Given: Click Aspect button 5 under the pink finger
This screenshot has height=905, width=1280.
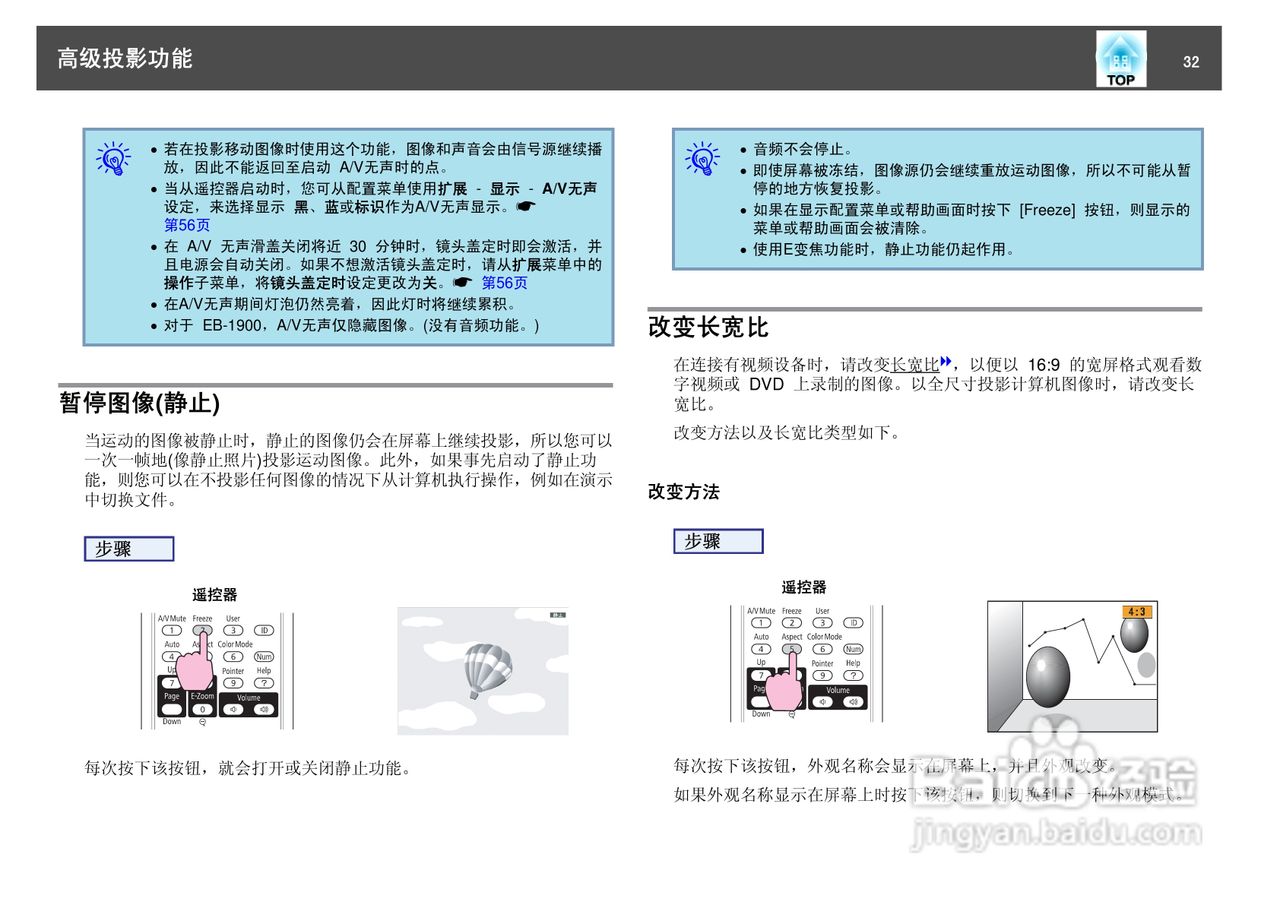Looking at the screenshot, I should point(792,649).
